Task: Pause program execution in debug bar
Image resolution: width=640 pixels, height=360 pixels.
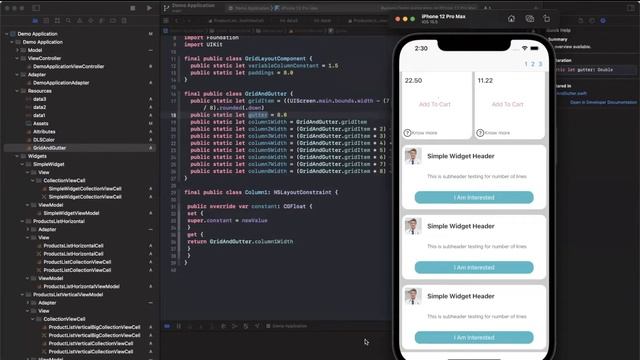Action: pyautogui.click(x=179, y=326)
